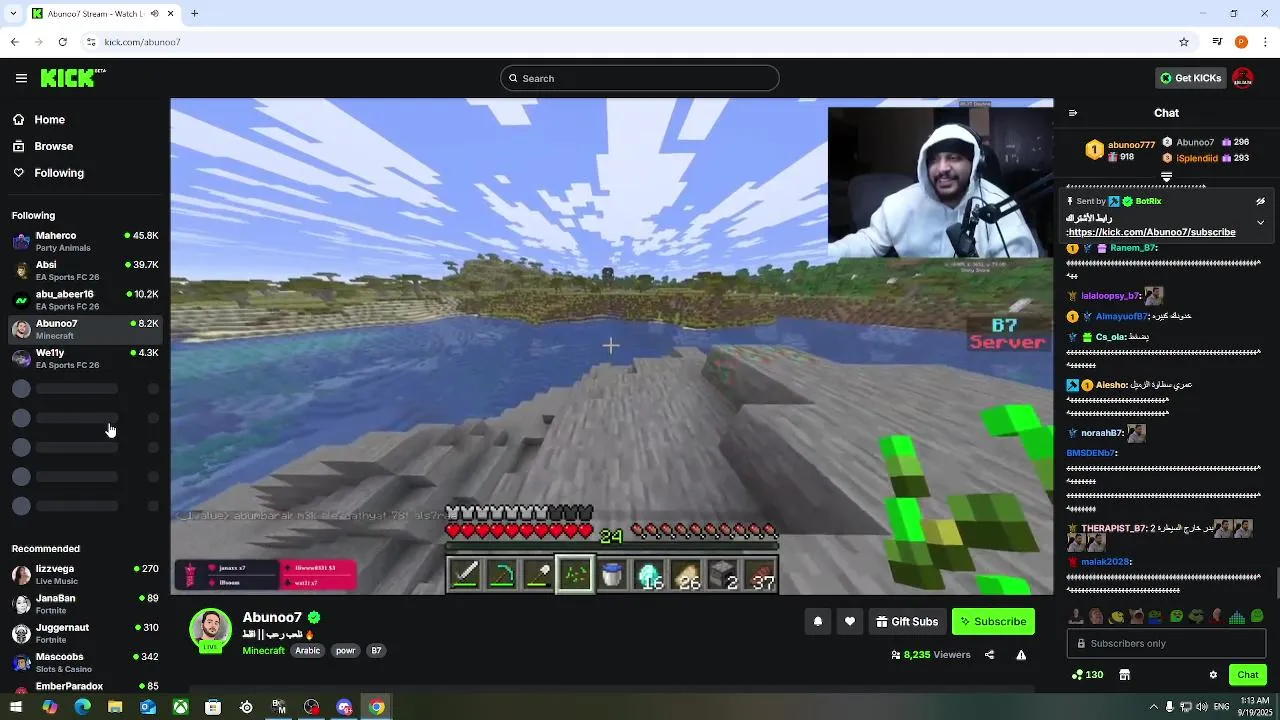Click the Gift Subs button
This screenshot has width=1280, height=720.
pyautogui.click(x=907, y=621)
